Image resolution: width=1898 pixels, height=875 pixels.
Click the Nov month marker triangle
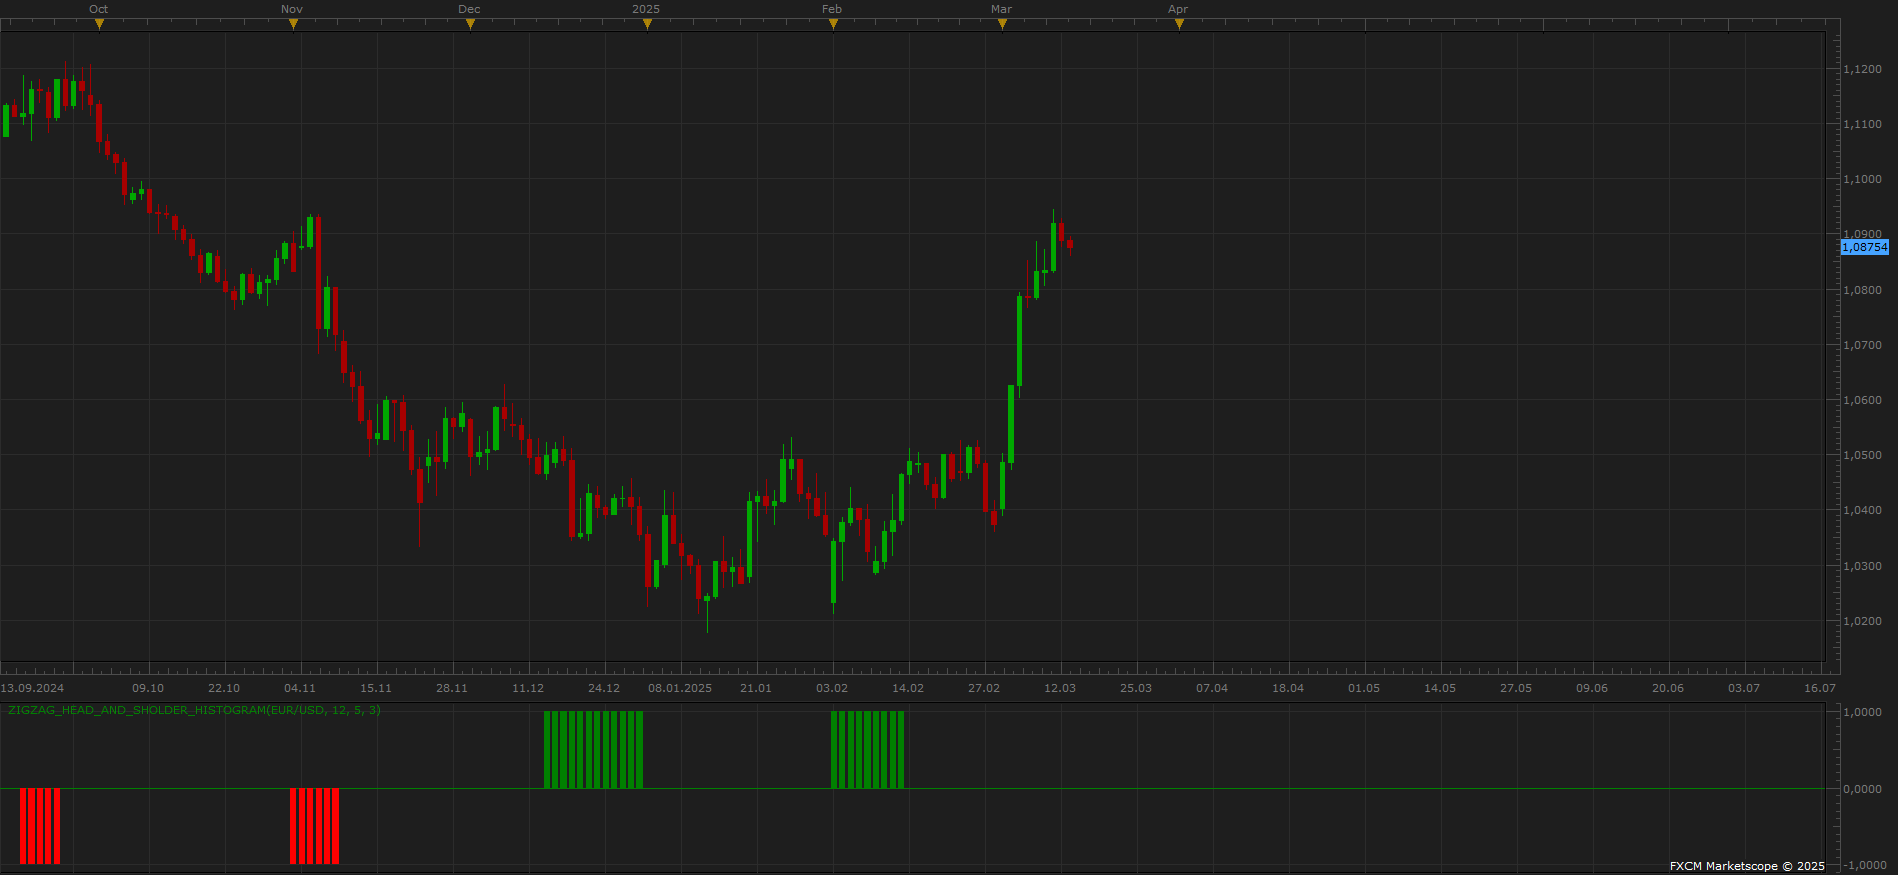[293, 24]
